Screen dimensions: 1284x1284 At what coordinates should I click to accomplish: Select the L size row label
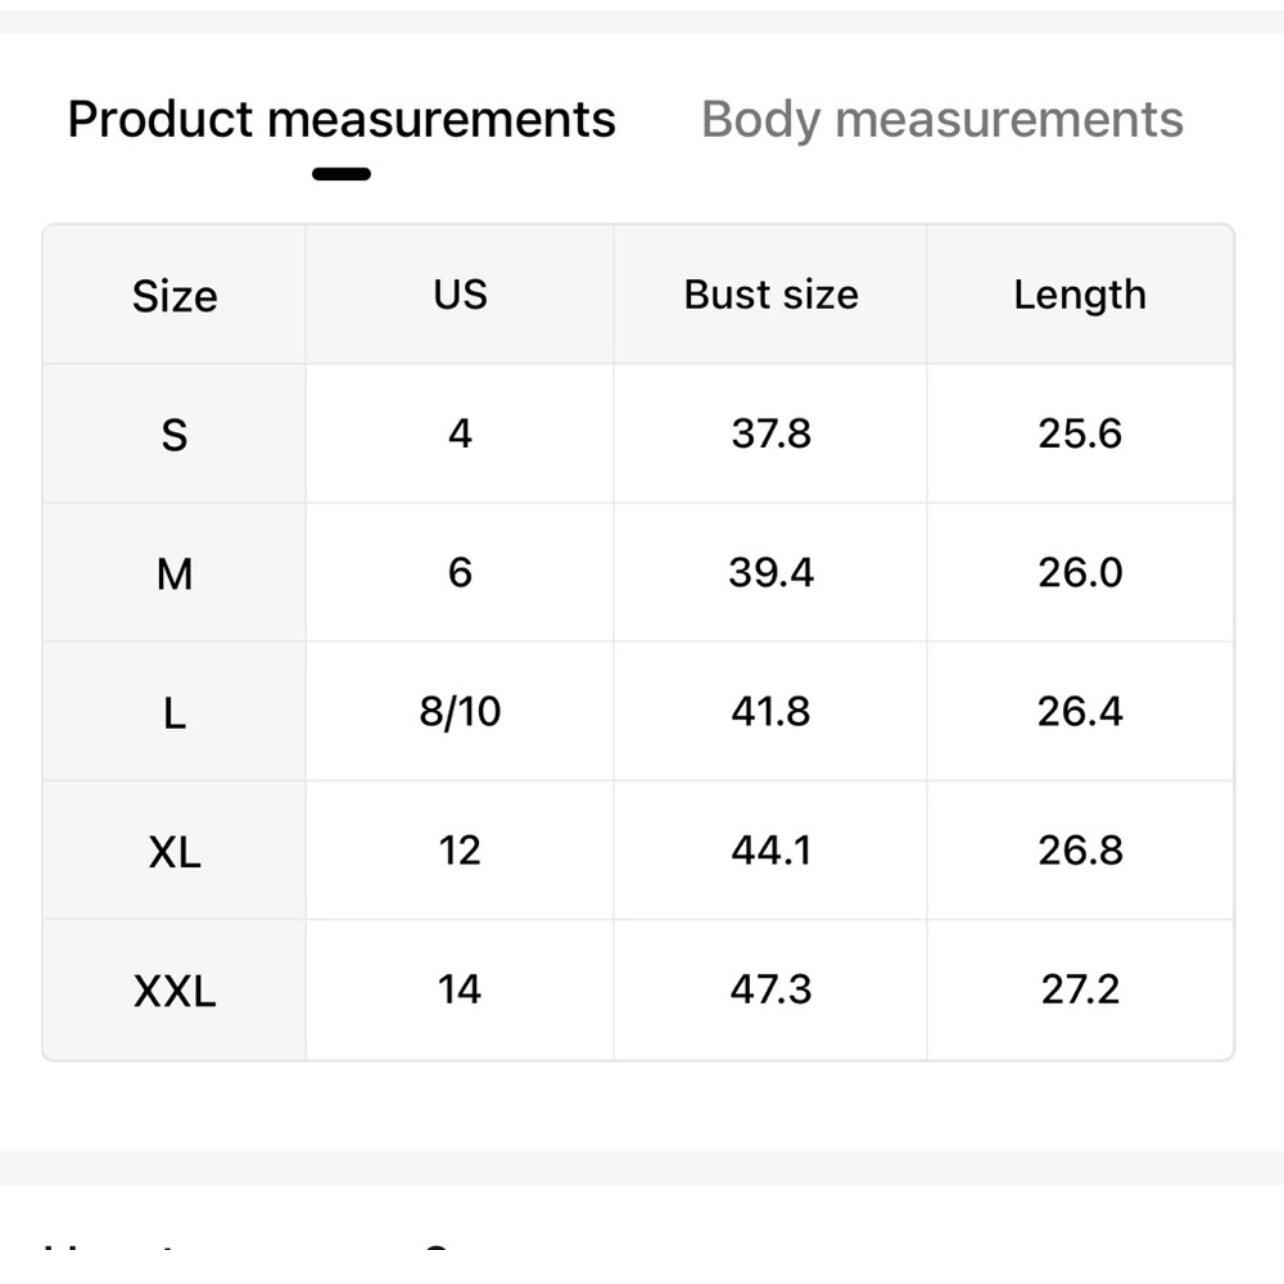pos(174,713)
